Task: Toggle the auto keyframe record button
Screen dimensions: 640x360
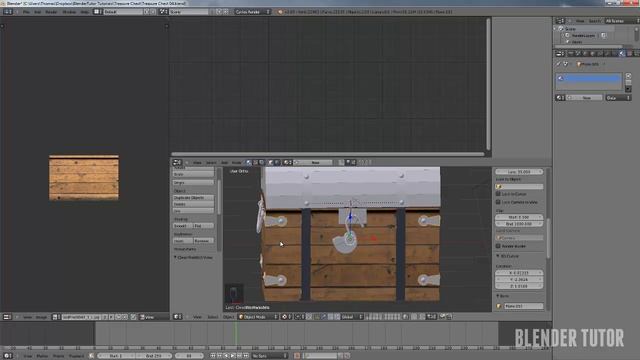Action: point(297,356)
